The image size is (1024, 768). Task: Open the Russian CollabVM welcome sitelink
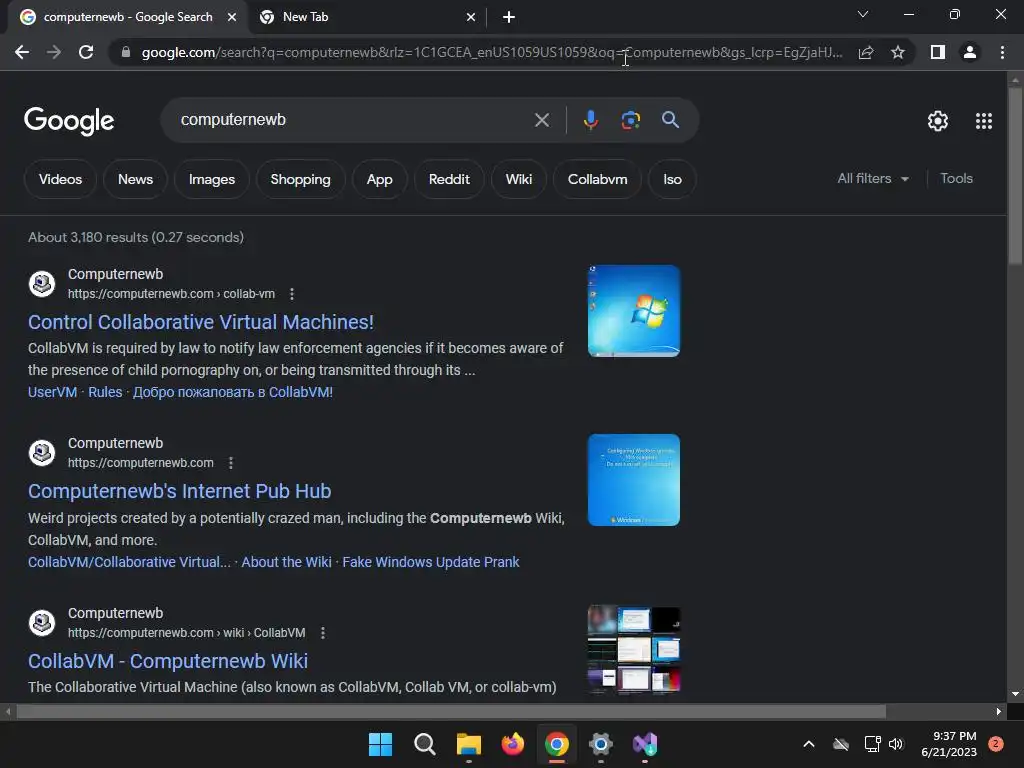(233, 392)
